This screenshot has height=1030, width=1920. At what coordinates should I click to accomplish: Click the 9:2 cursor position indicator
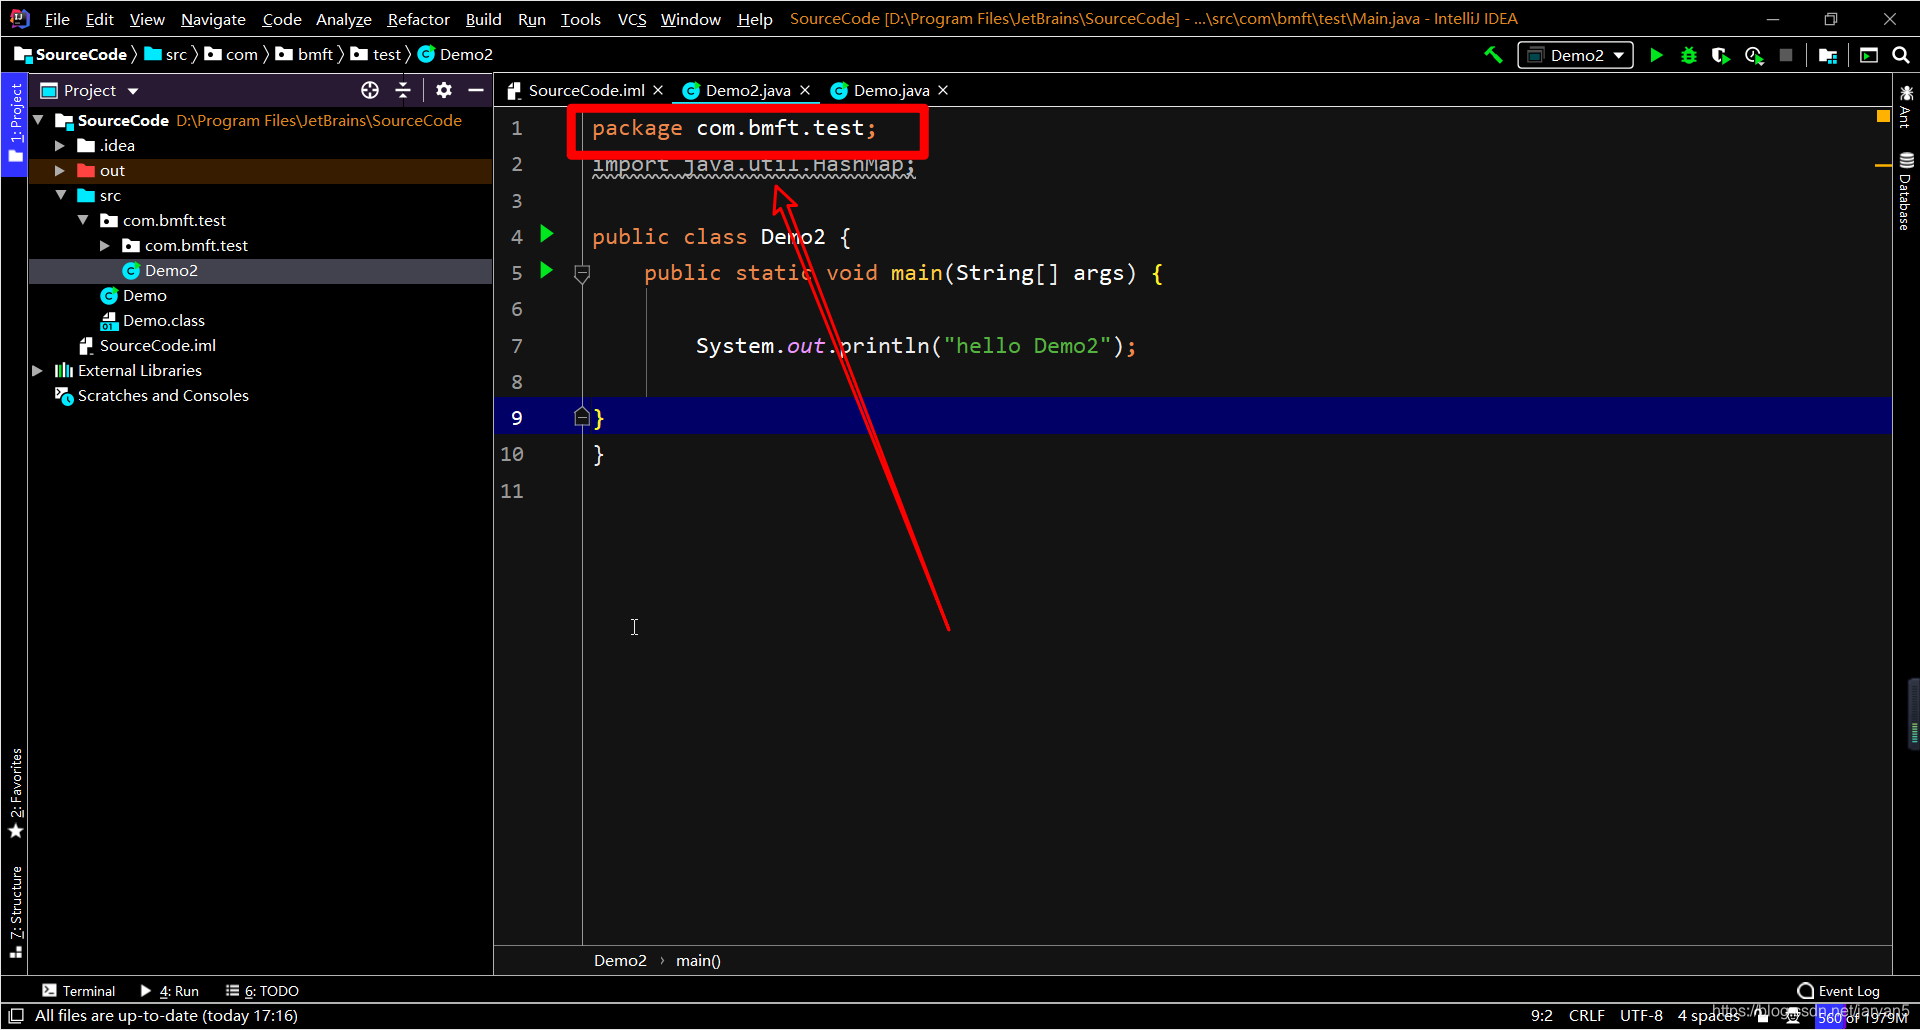pos(1541,1016)
